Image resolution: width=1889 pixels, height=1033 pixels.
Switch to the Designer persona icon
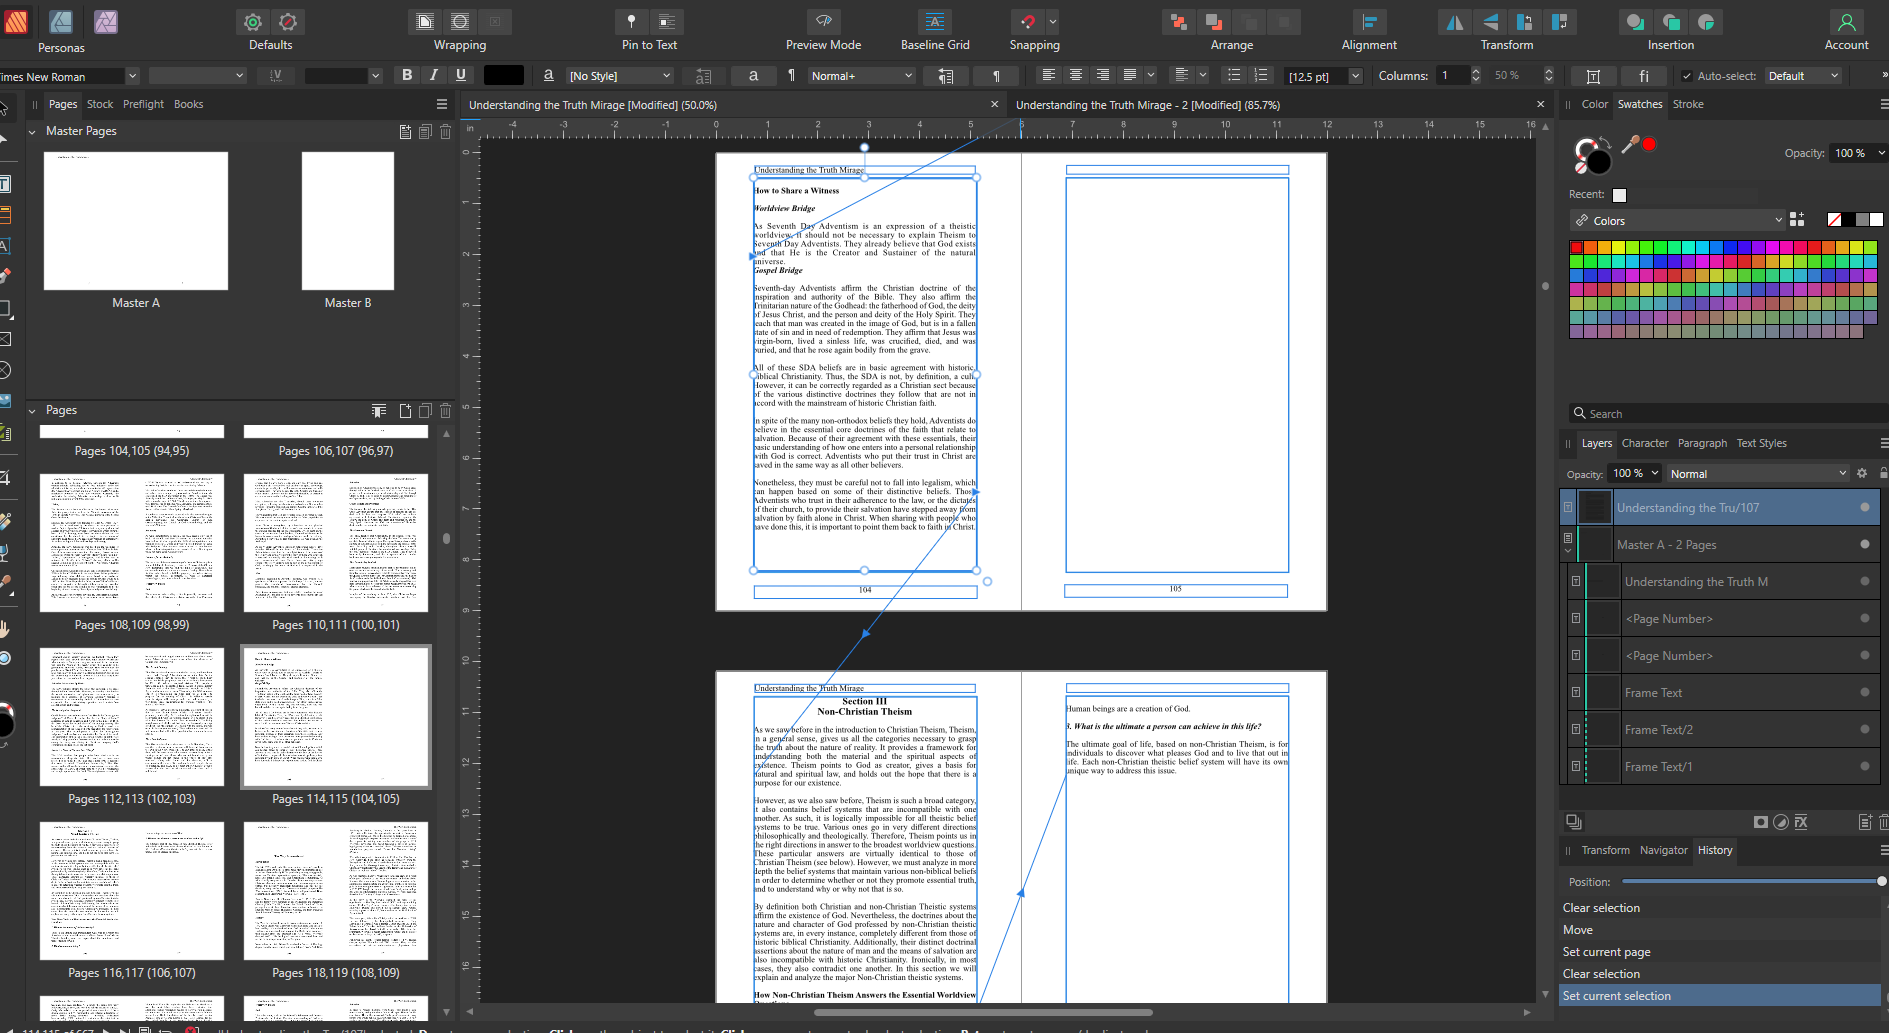(61, 21)
